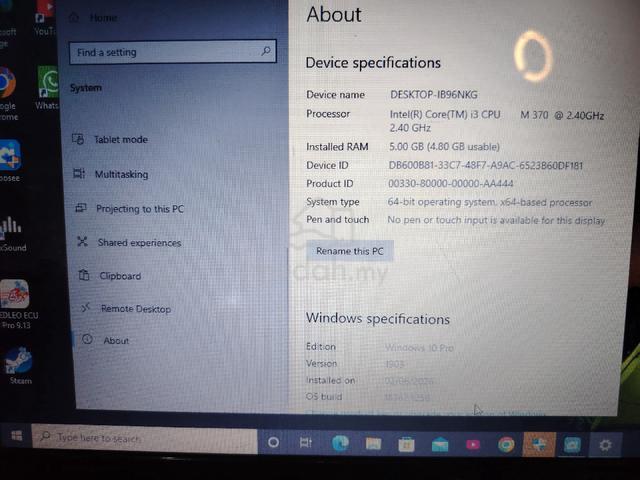Open Mail app from the taskbar

coord(440,444)
